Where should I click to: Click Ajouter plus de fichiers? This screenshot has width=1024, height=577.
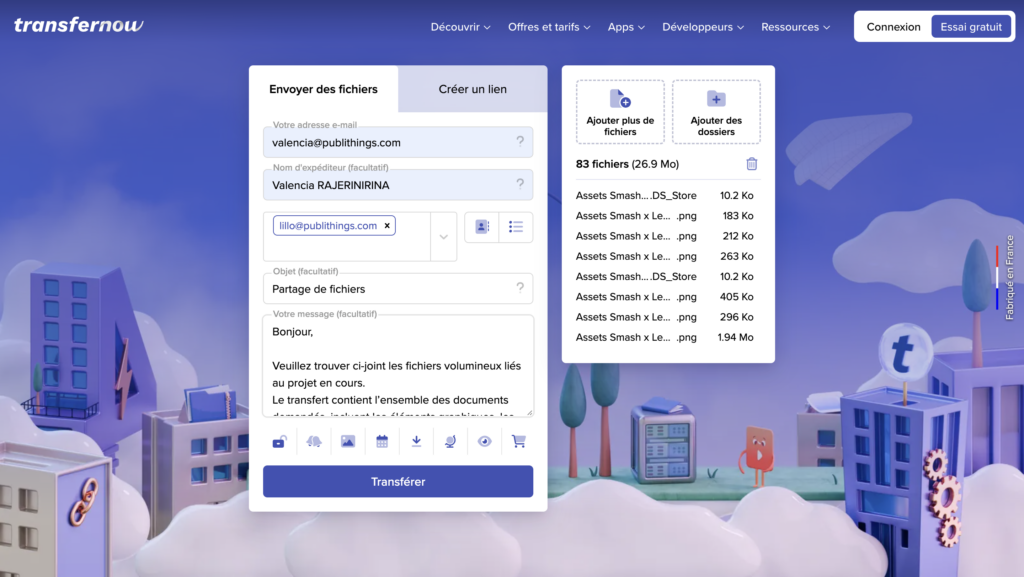tap(620, 112)
